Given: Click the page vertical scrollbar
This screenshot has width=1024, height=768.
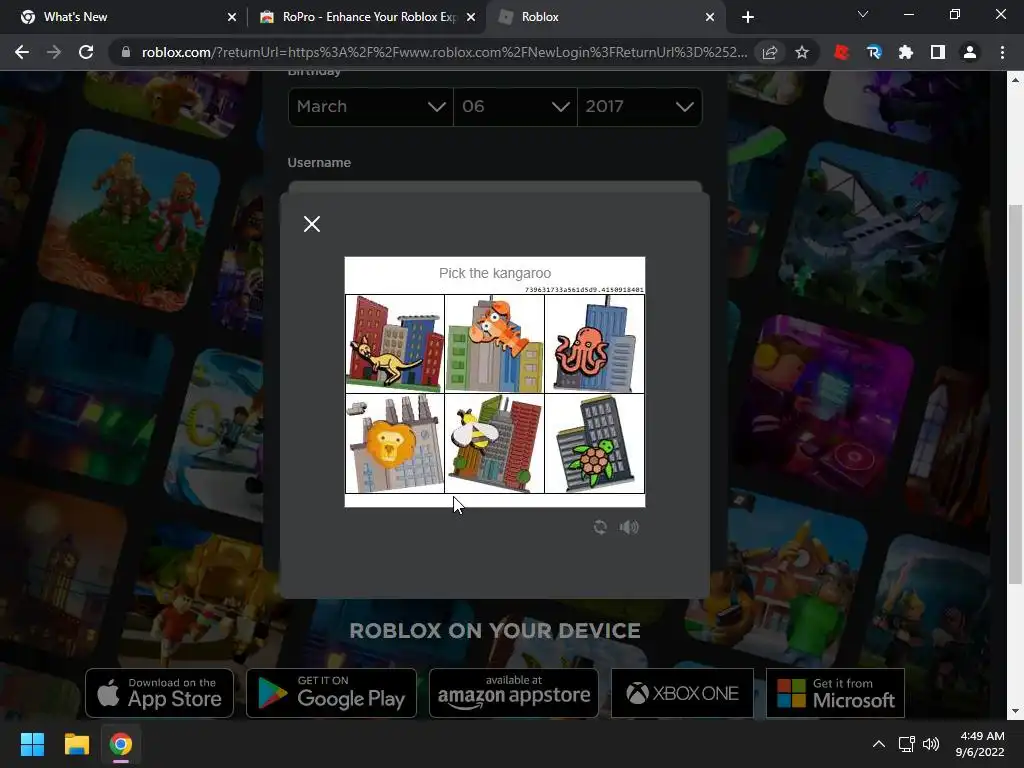Looking at the screenshot, I should pyautogui.click(x=1015, y=394).
